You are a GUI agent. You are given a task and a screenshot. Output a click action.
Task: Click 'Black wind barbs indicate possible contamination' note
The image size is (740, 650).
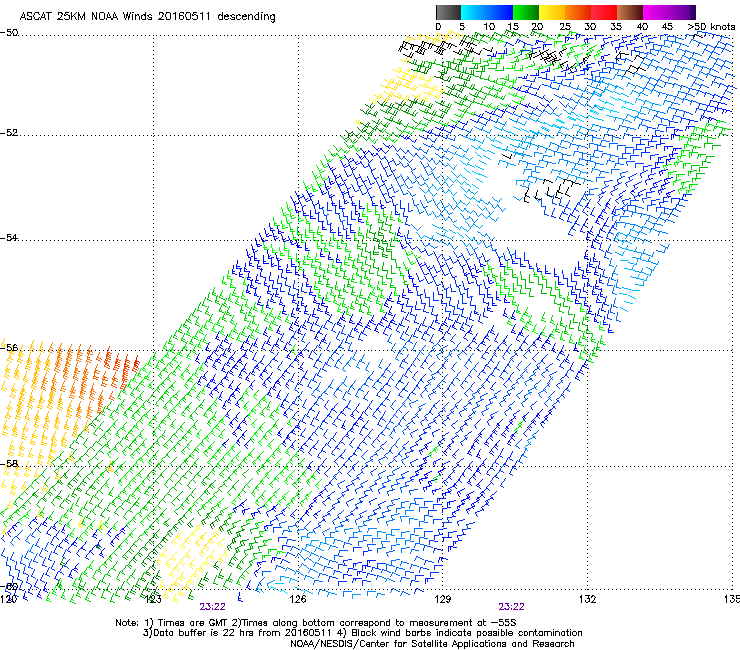[467, 633]
